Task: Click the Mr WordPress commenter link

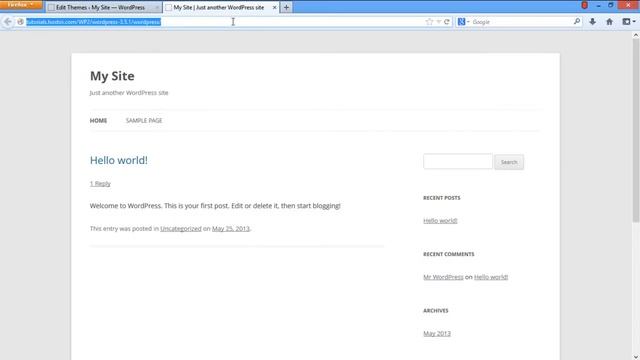Action: tap(443, 277)
